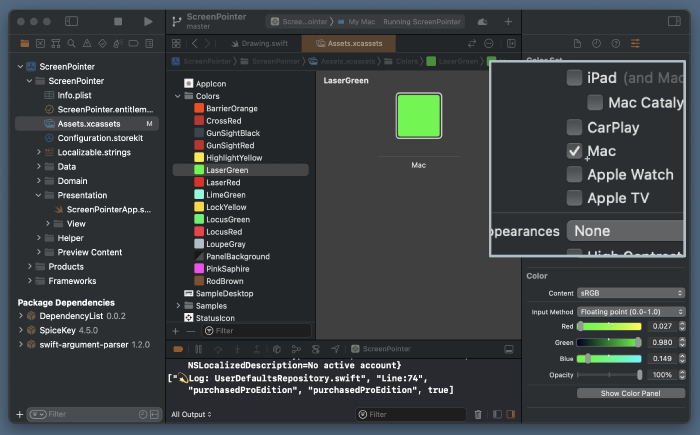The width and height of the screenshot is (700, 435).
Task: Clear the console with the trash icon
Action: pos(478,414)
